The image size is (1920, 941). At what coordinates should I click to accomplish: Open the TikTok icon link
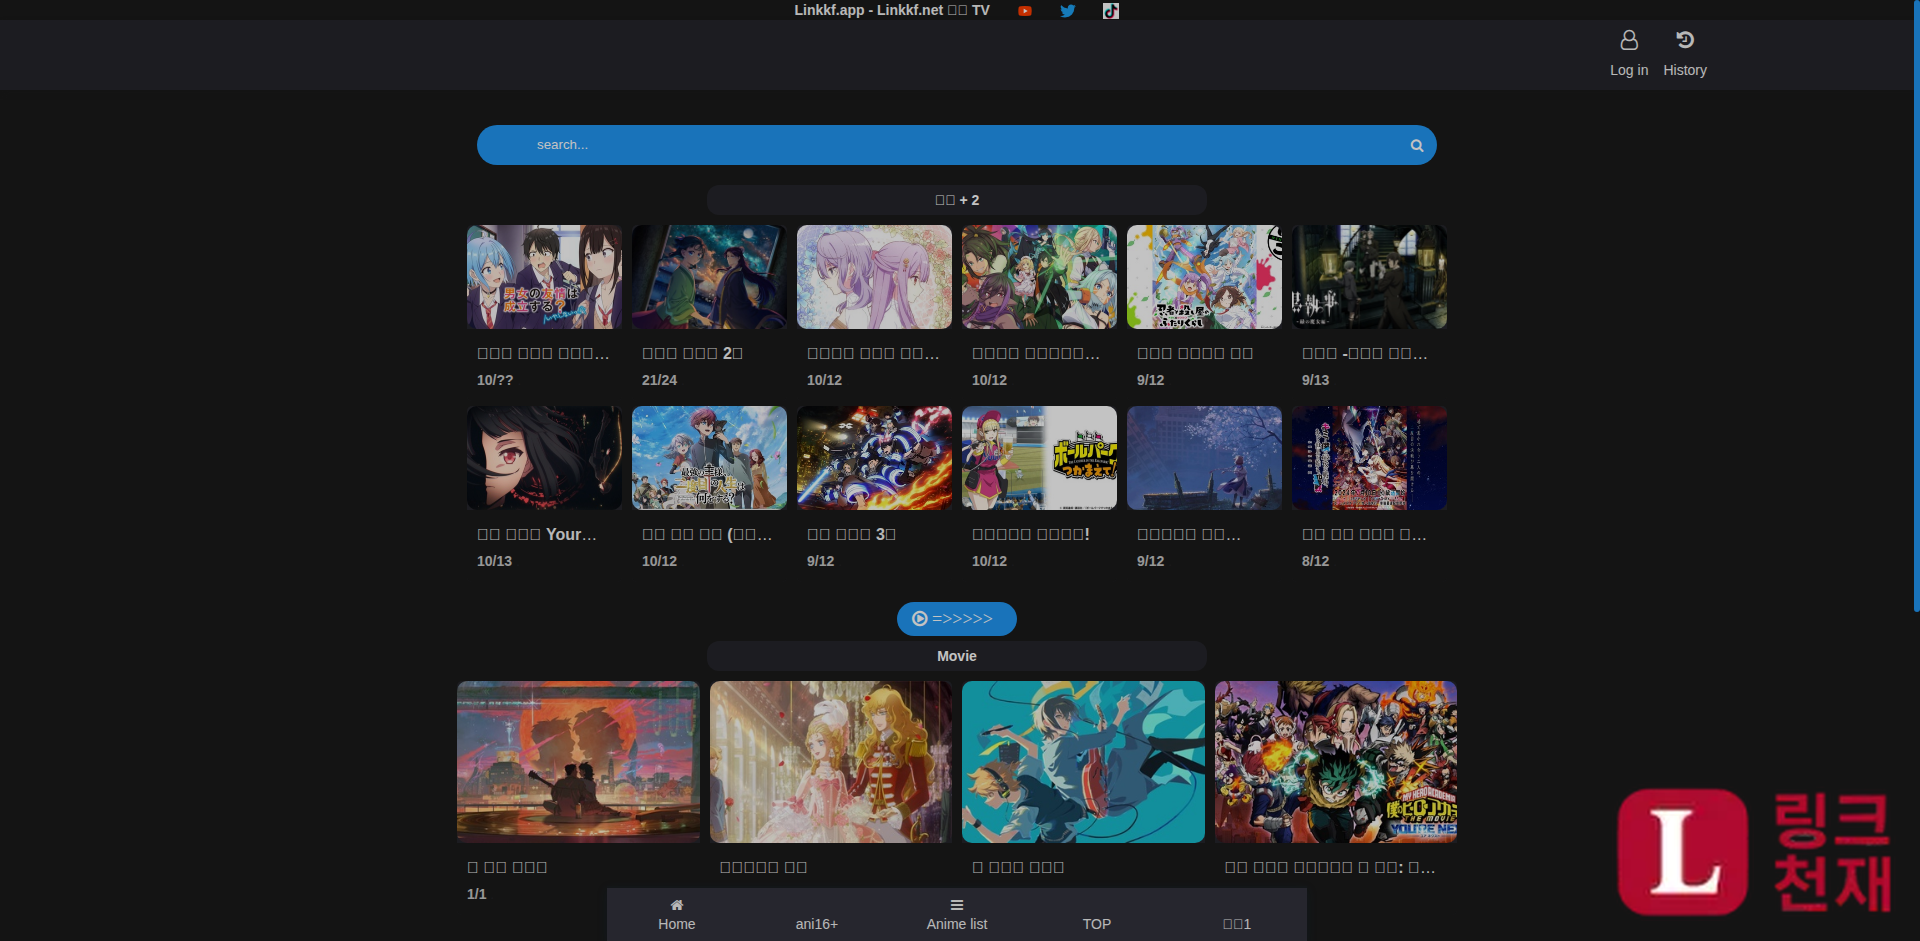[x=1111, y=11]
